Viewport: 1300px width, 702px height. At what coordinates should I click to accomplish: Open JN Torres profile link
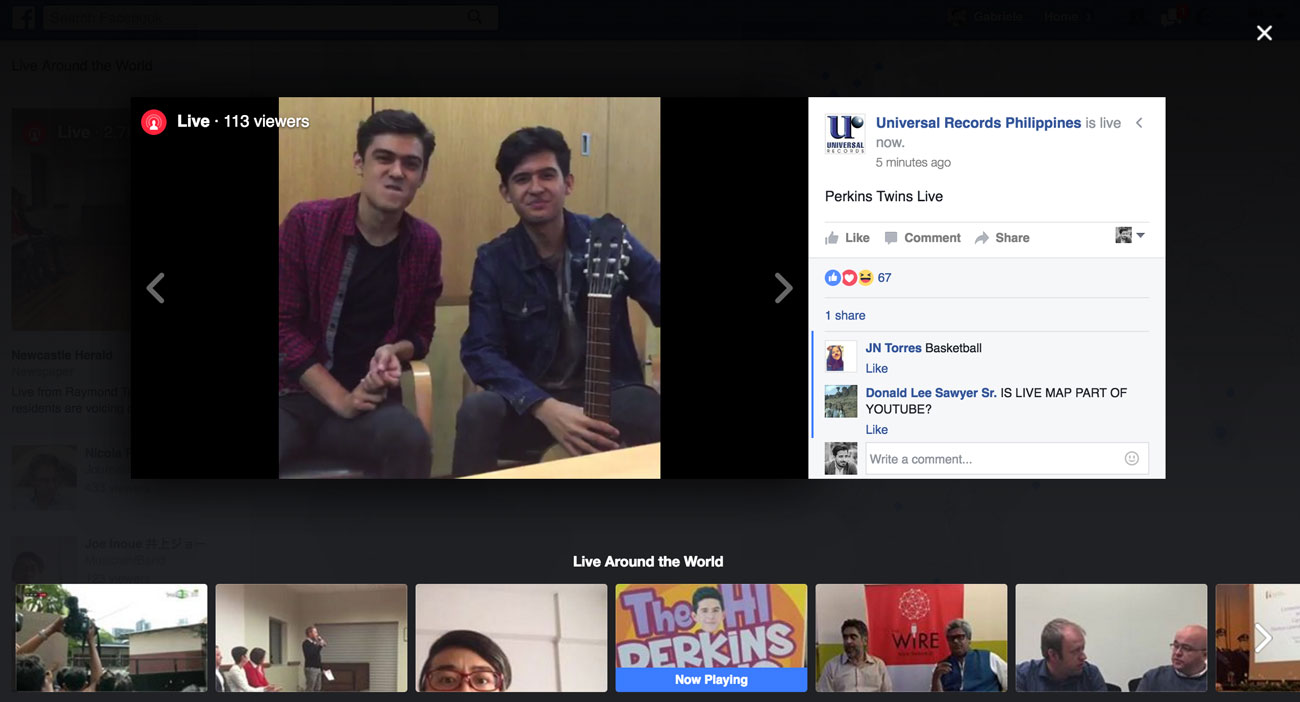893,348
